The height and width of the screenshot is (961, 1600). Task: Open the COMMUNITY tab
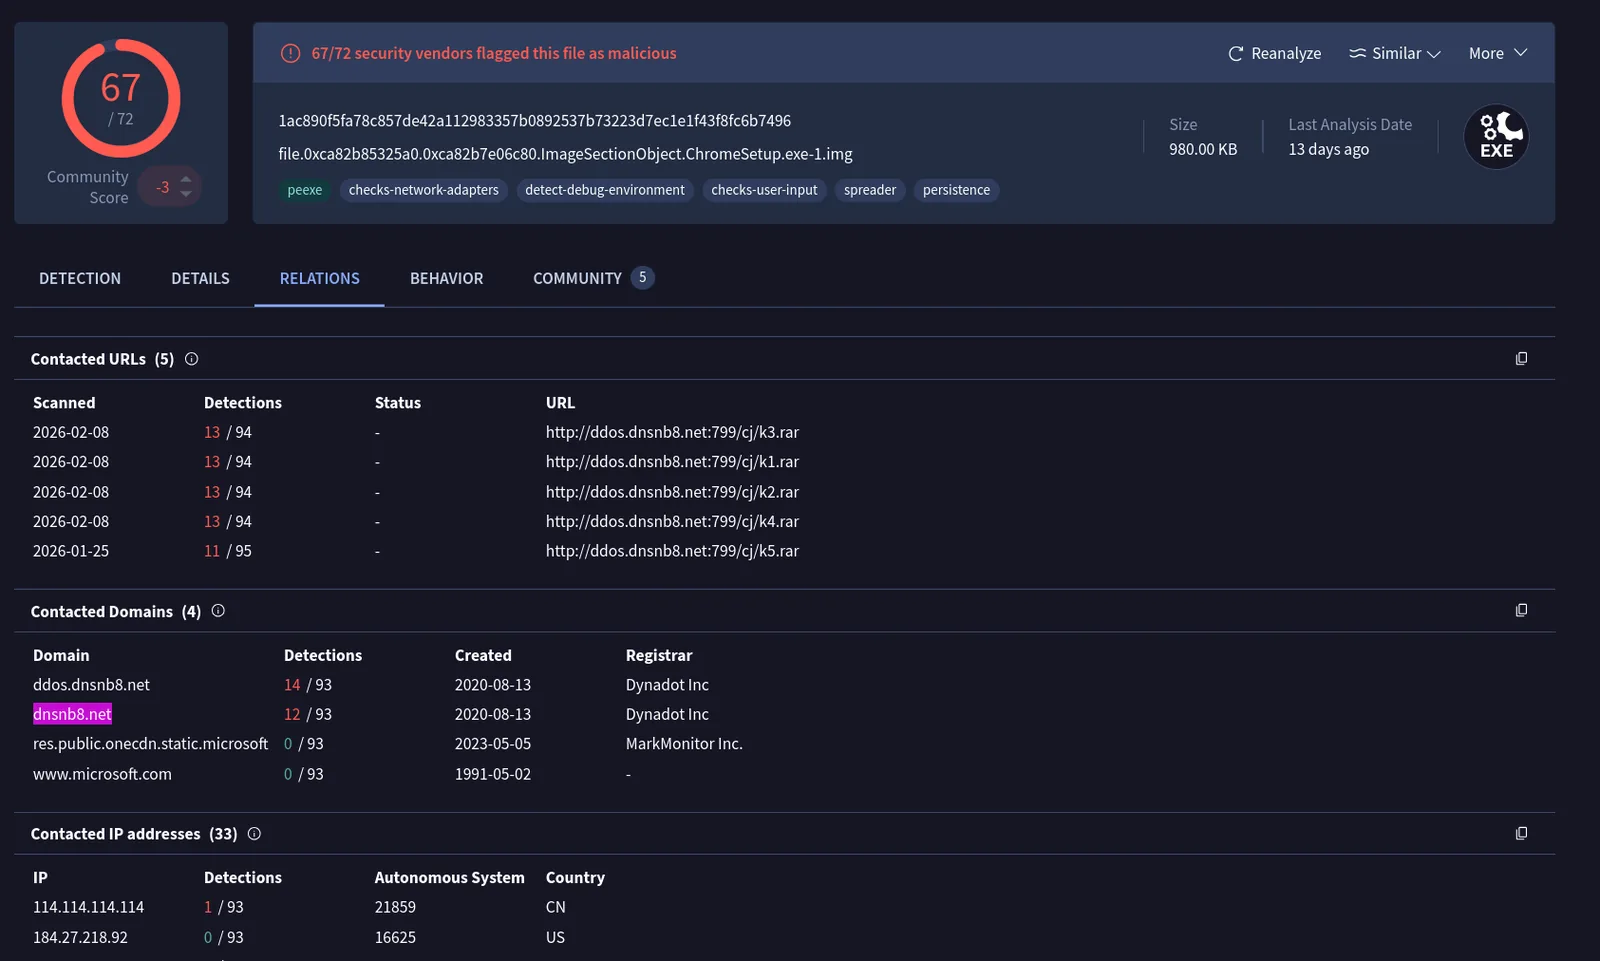pyautogui.click(x=593, y=278)
